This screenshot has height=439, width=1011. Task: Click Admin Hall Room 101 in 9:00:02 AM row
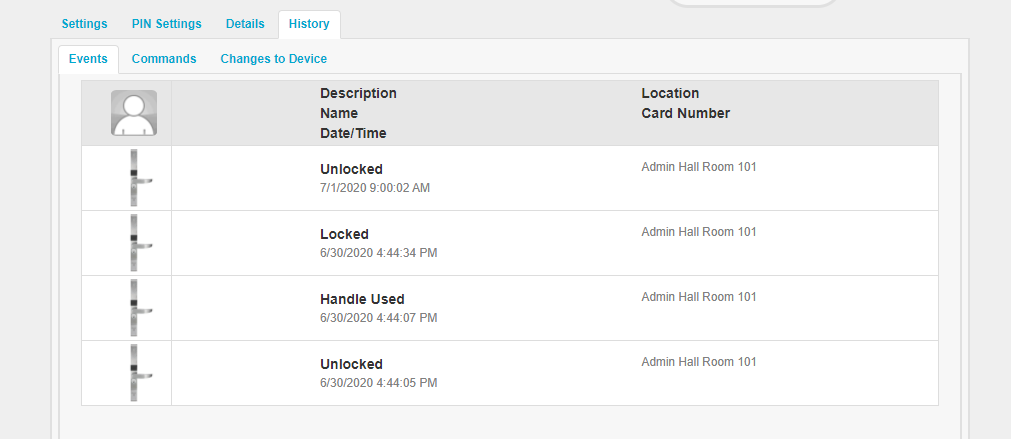point(699,167)
